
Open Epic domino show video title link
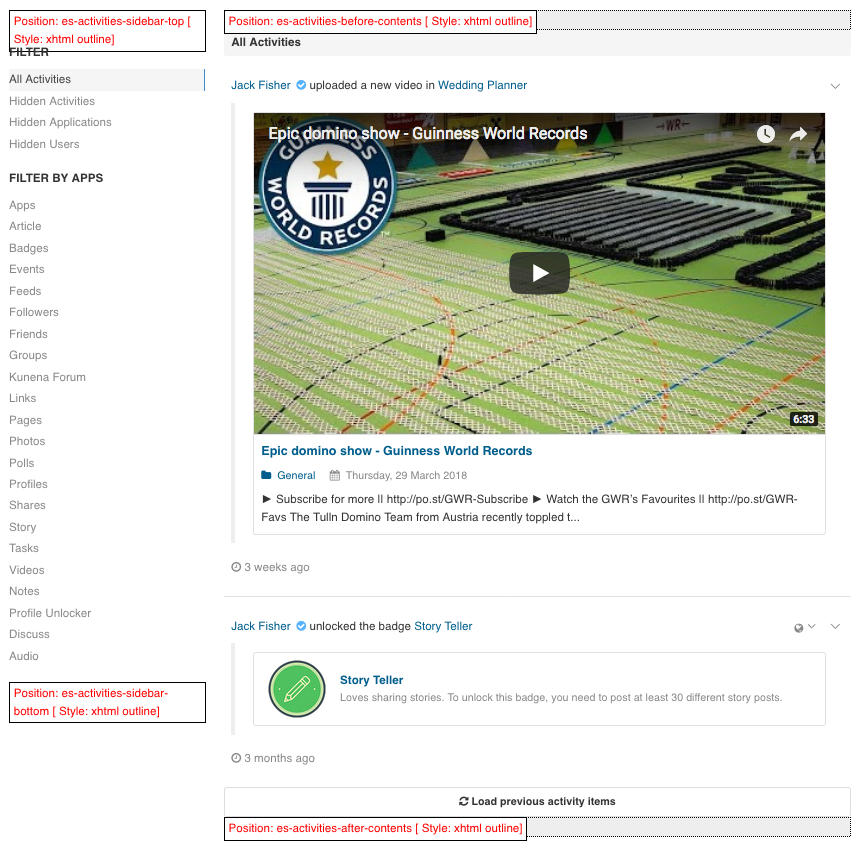coord(396,451)
